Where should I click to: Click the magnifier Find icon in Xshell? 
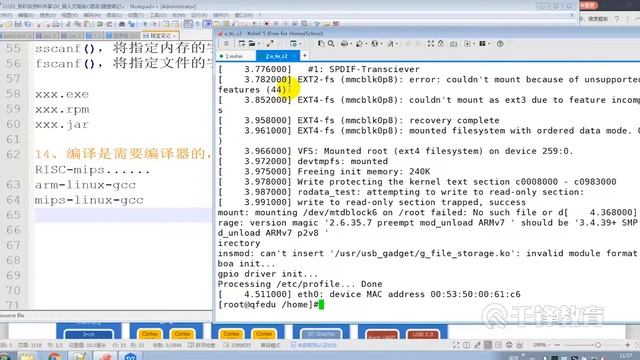pyautogui.click(x=331, y=44)
